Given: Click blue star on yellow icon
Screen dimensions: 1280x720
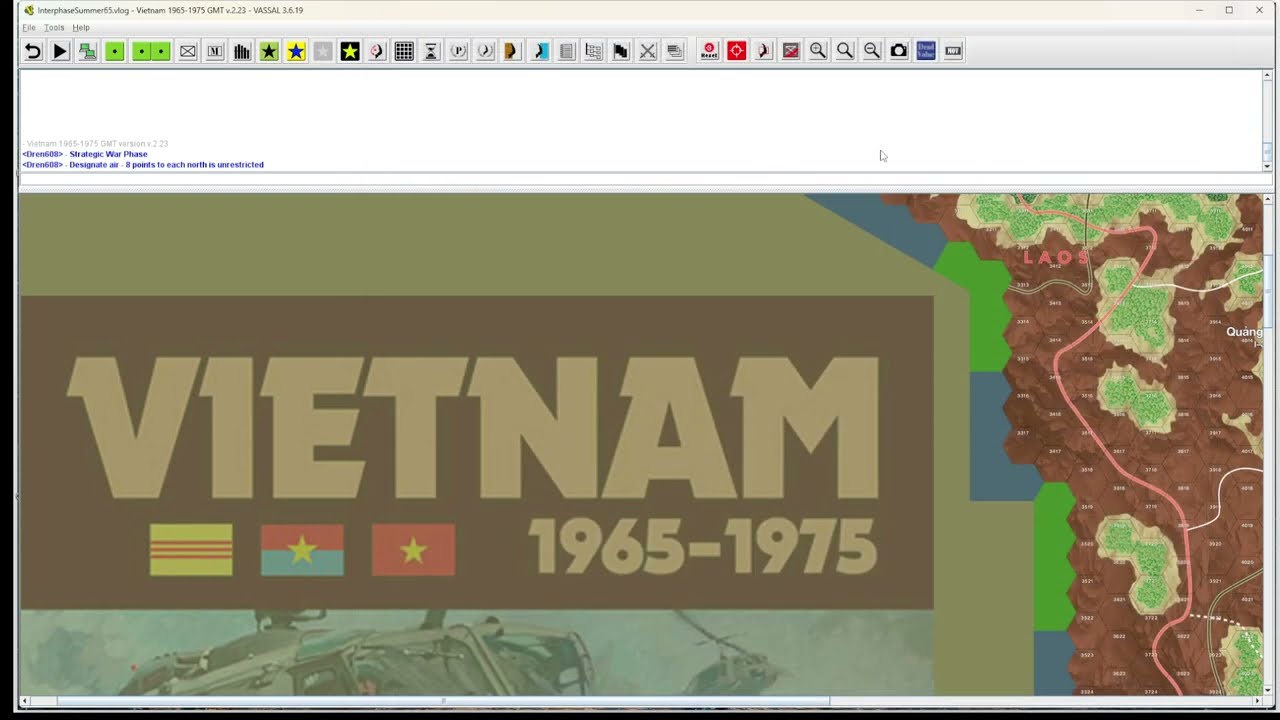Looking at the screenshot, I should pyautogui.click(x=296, y=51).
